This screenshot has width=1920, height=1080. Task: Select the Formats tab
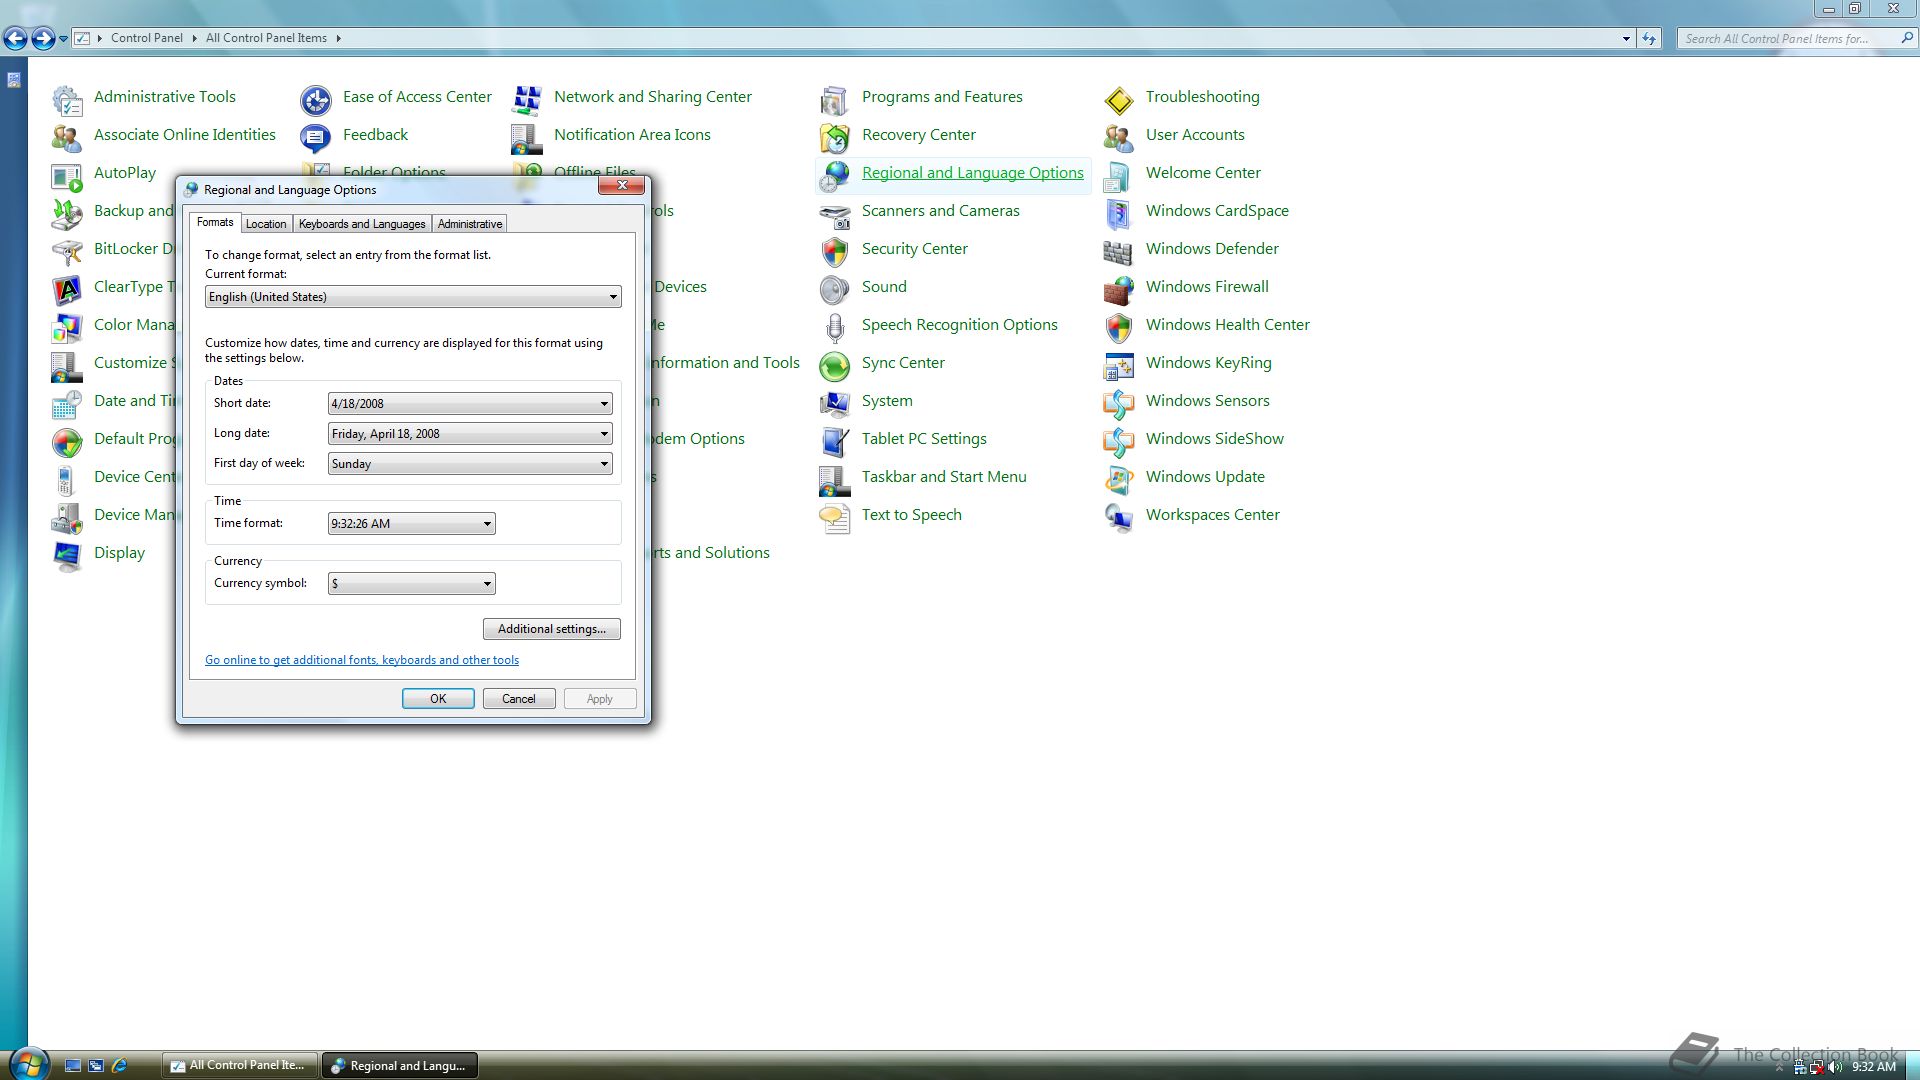click(215, 222)
